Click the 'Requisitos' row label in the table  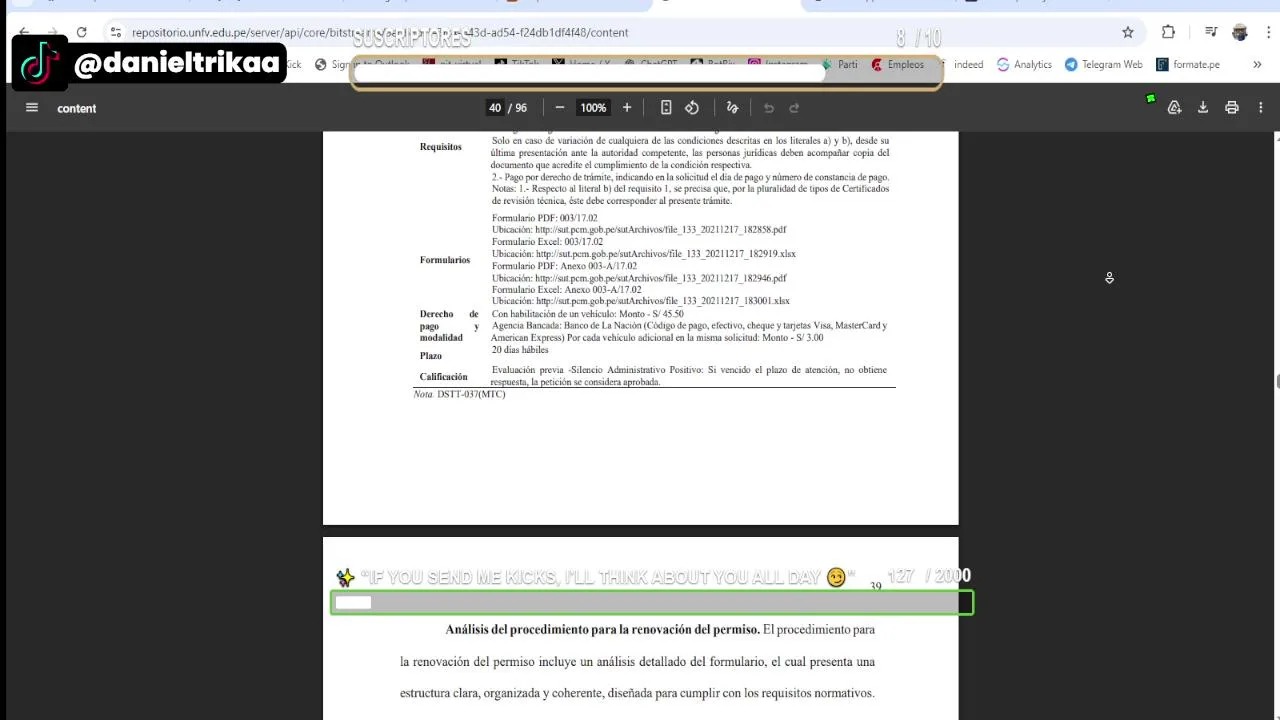click(x=441, y=147)
